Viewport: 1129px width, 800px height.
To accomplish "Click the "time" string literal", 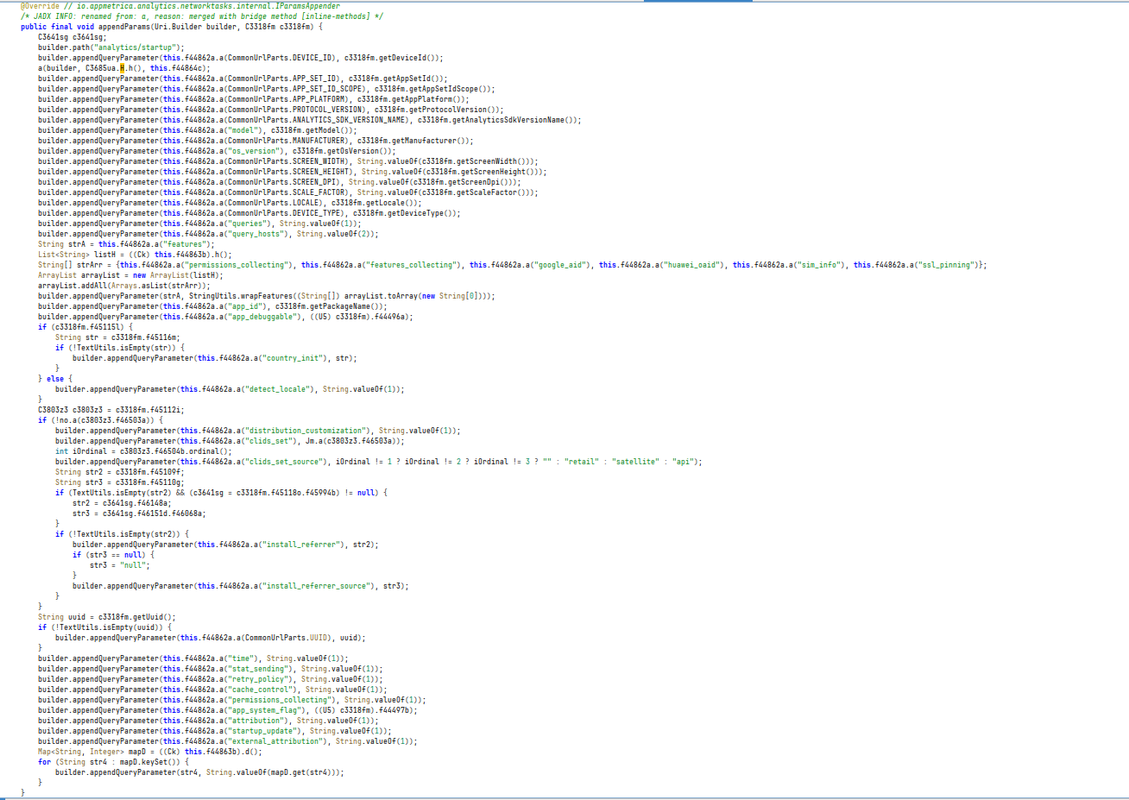I will 240,658.
